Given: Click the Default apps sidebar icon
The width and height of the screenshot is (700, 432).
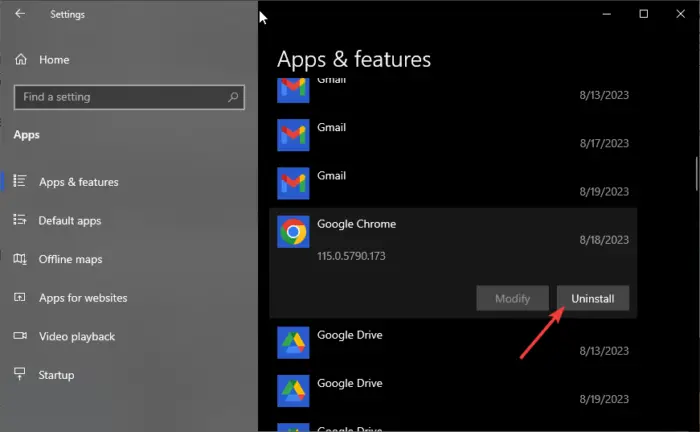Looking at the screenshot, I should click(x=20, y=220).
